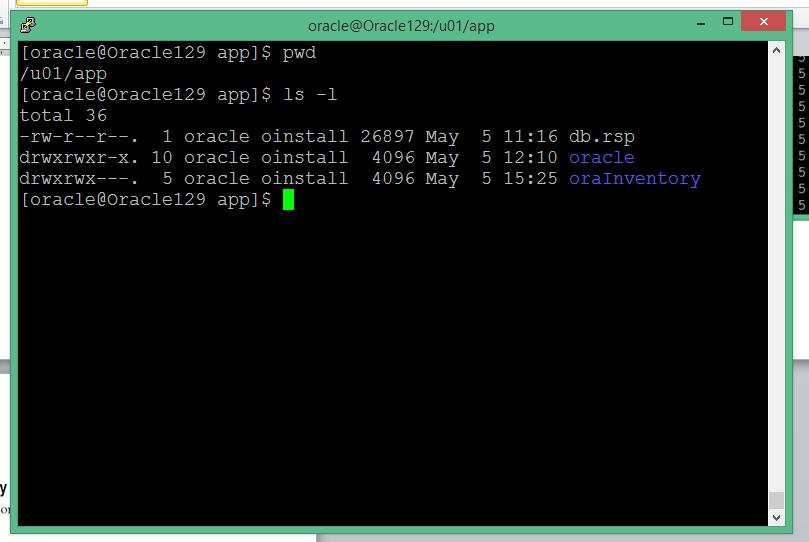Click the terminal scrollbar thumb

pyautogui.click(x=776, y=500)
